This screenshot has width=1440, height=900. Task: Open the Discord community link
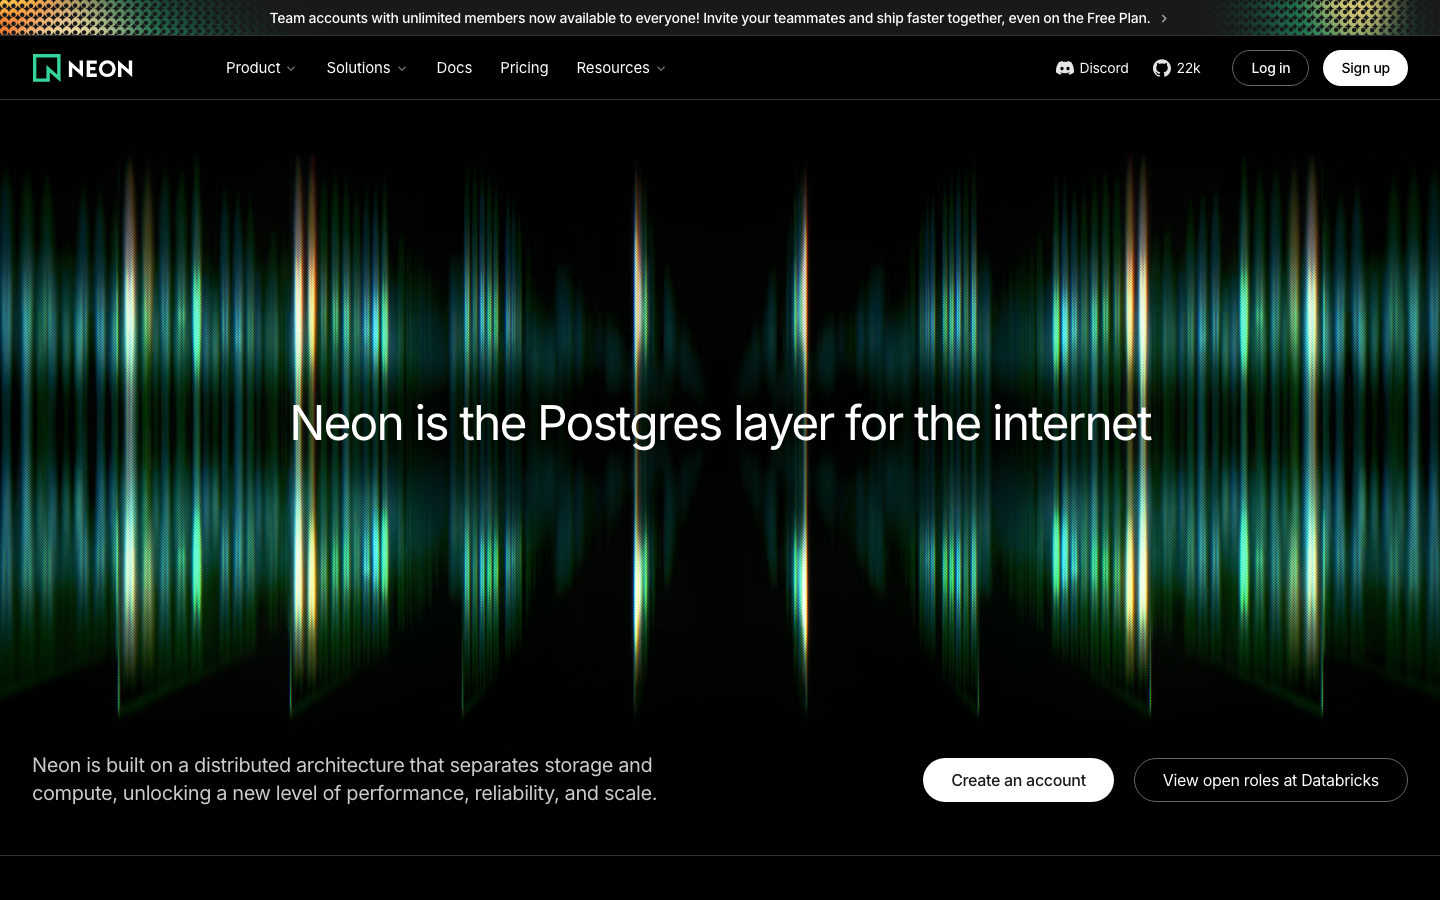tap(1092, 68)
